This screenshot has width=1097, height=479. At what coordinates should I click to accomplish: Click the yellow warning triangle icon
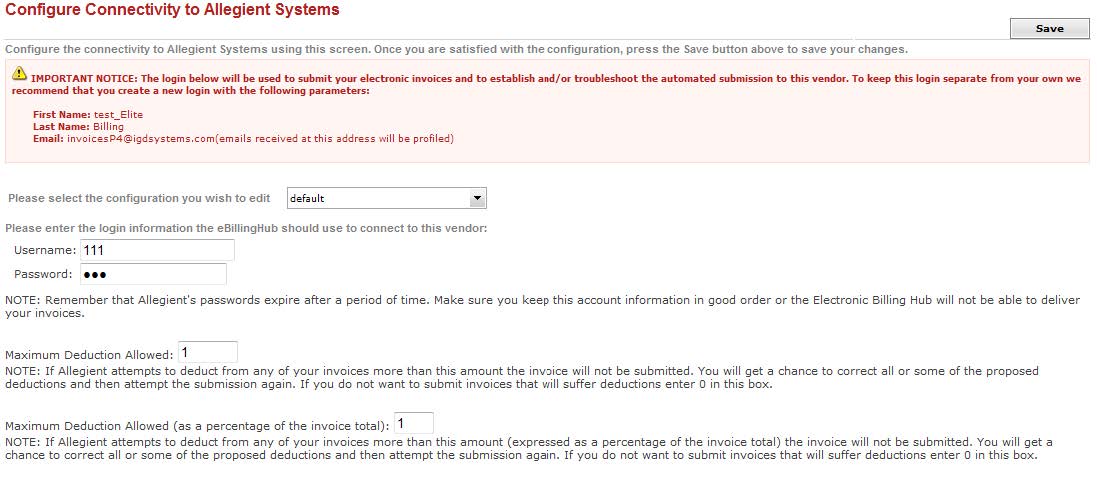[20, 73]
